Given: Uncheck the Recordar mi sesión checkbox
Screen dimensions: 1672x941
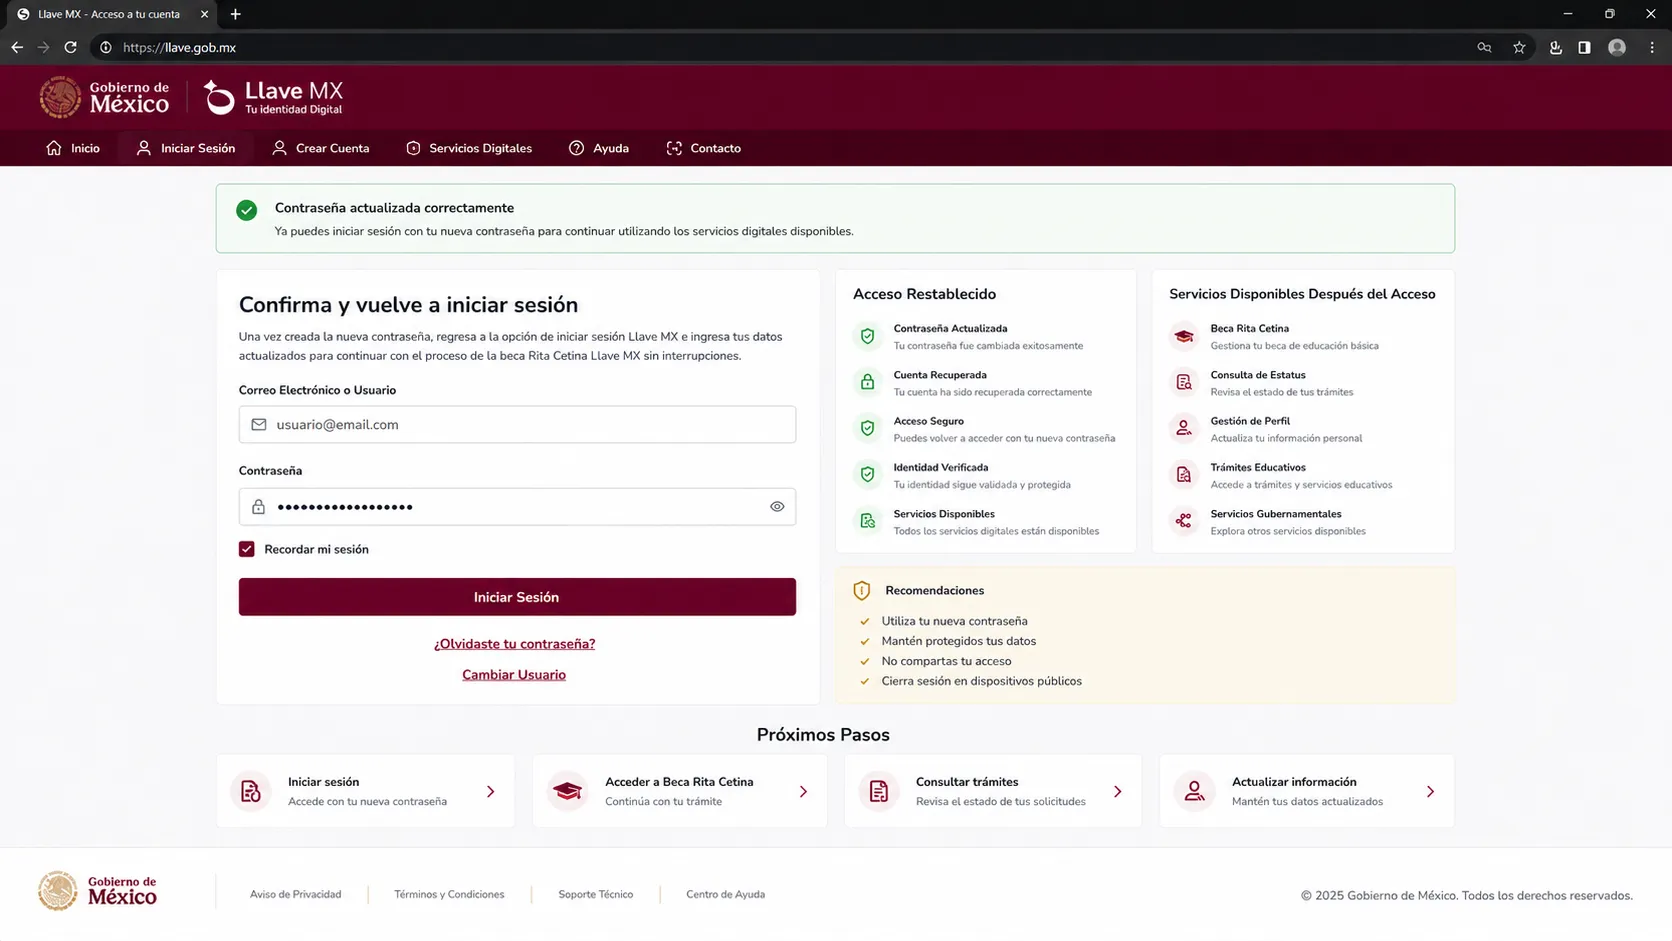Looking at the screenshot, I should point(247,549).
